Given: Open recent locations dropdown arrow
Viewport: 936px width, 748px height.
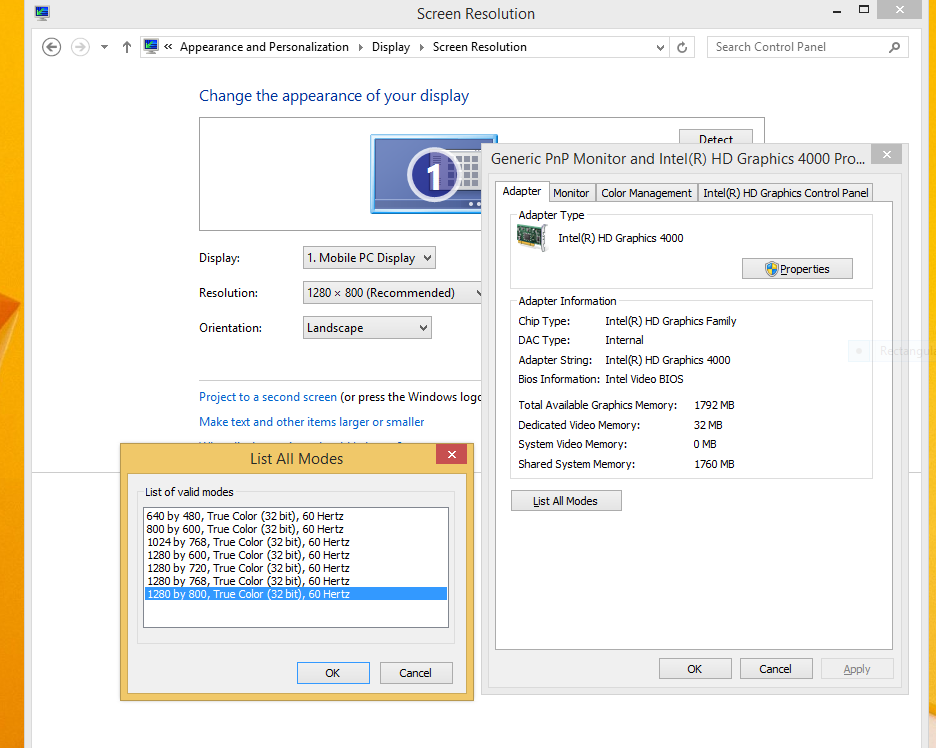Looking at the screenshot, I should click(x=104, y=47).
